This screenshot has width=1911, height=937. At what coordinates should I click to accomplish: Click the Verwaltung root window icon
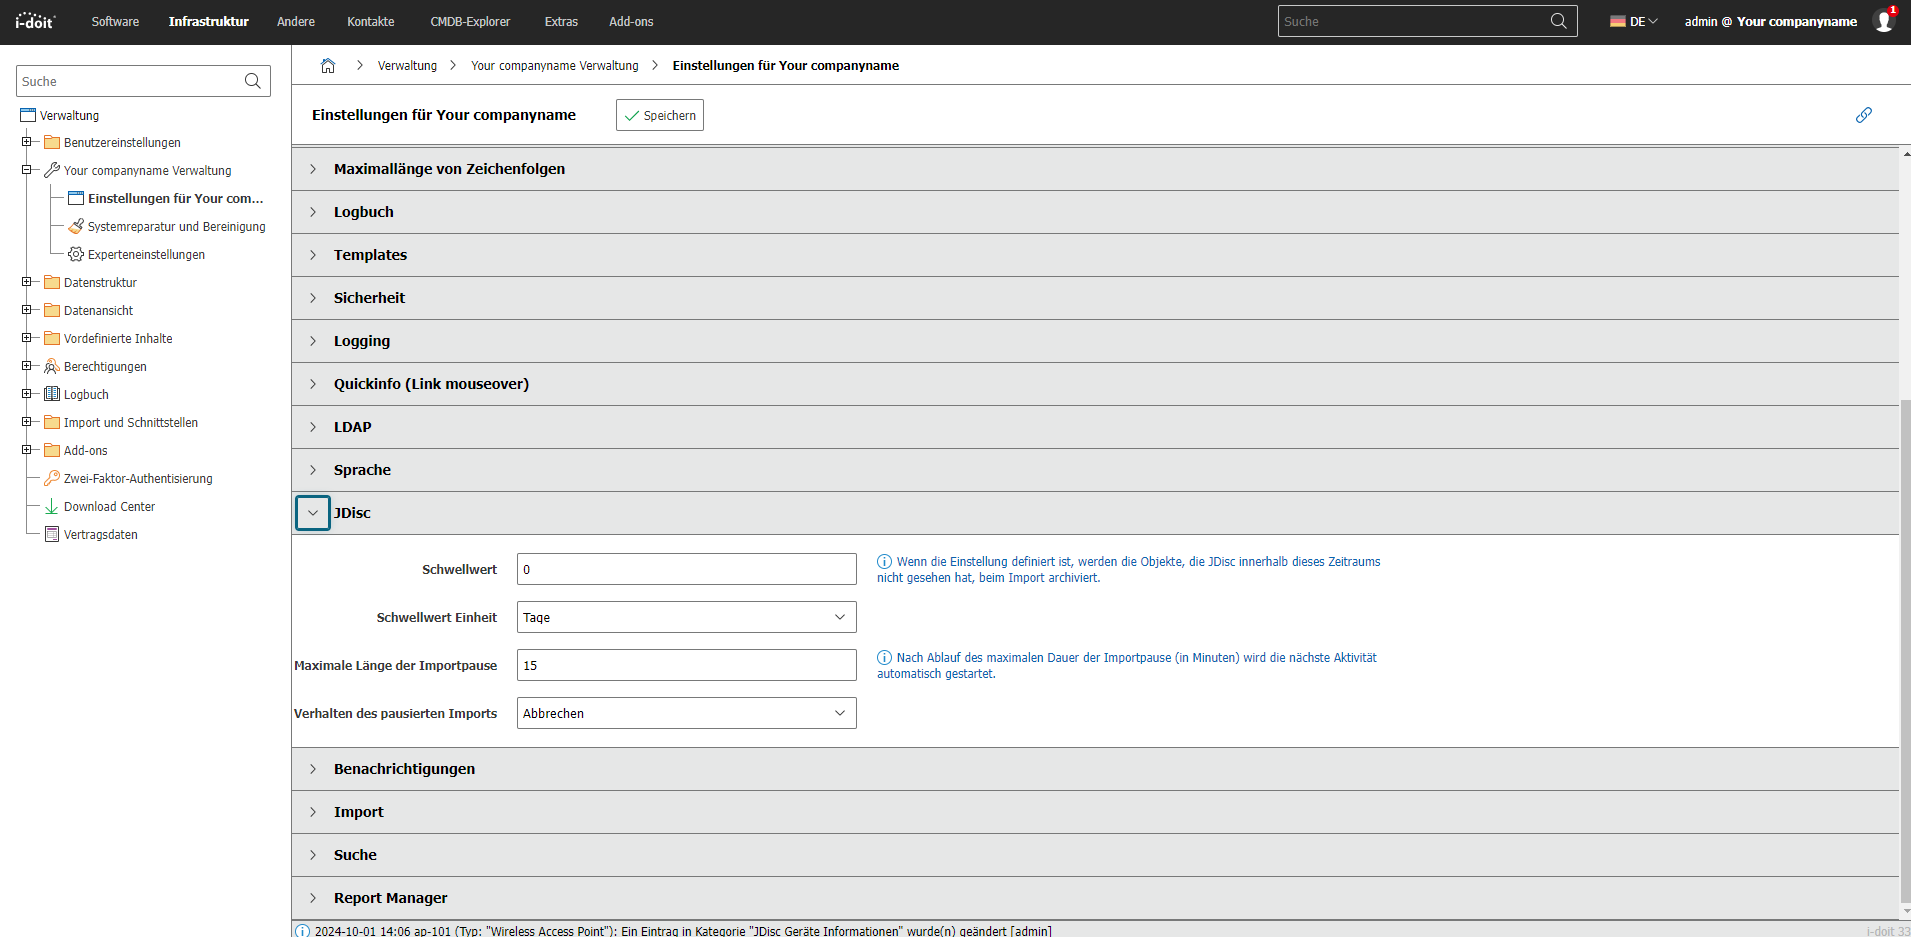point(28,116)
